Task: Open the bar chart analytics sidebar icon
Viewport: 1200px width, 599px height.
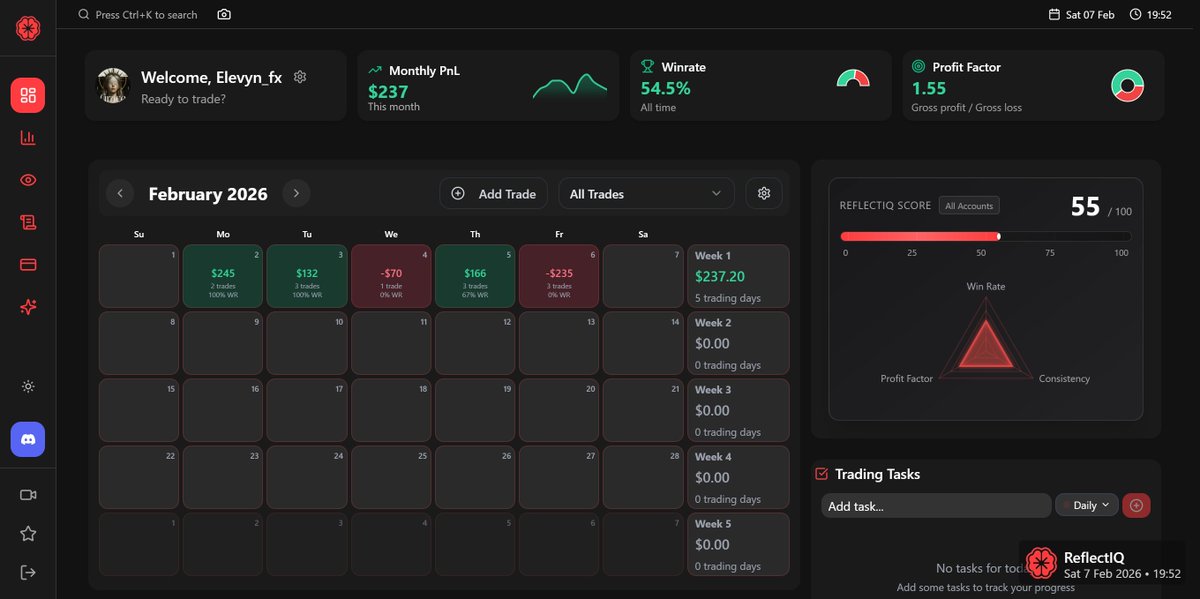Action: (28, 138)
